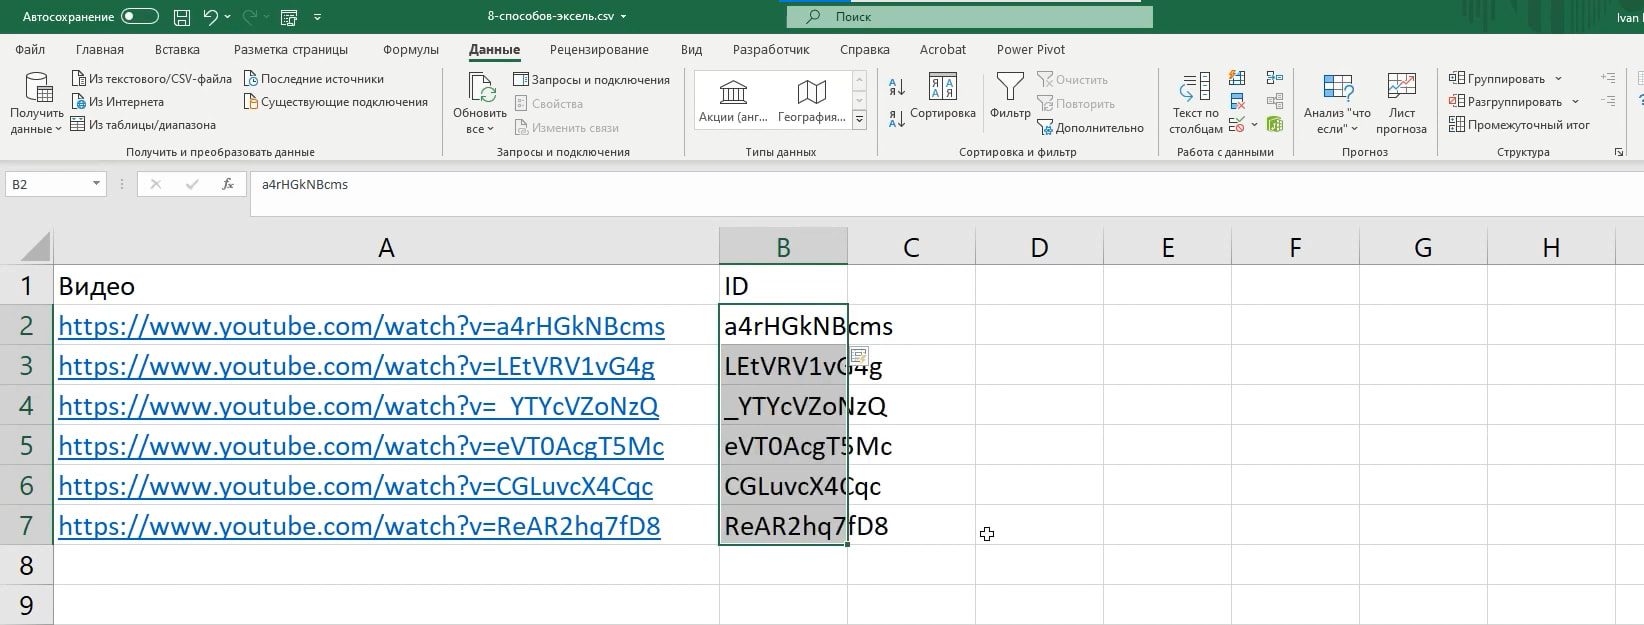Select the cell containing CGLuvcX4Cqc

point(783,485)
